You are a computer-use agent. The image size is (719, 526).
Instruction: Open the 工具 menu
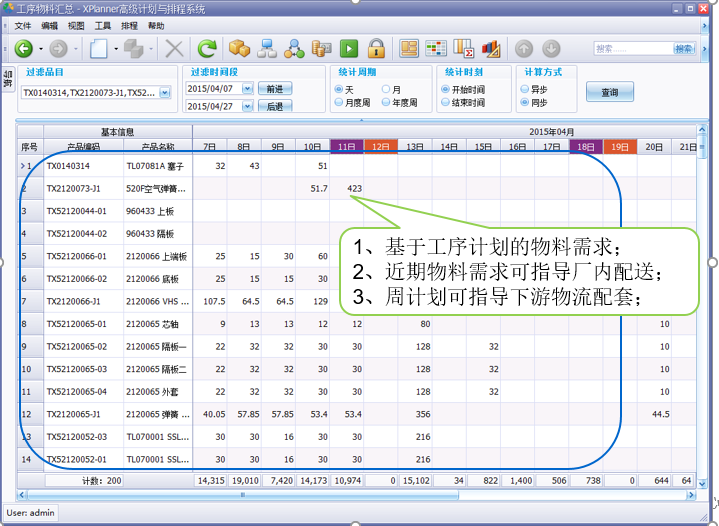[103, 25]
